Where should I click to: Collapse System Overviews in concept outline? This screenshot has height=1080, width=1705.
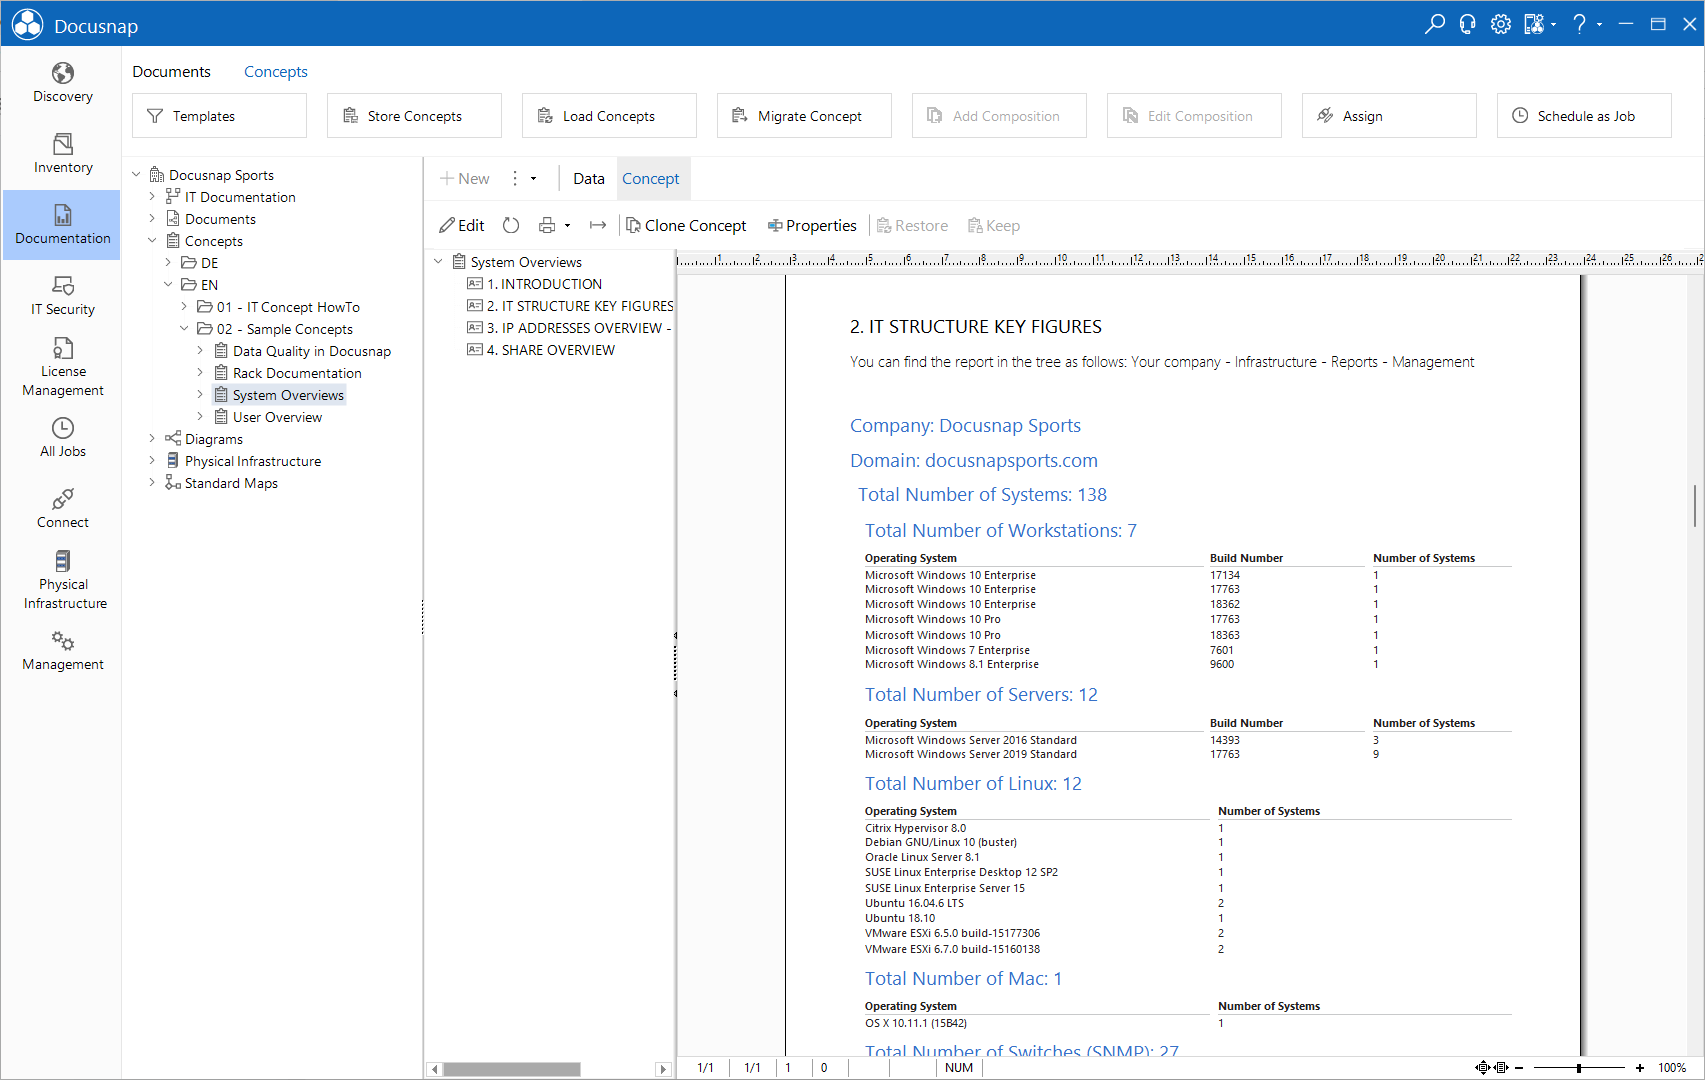[438, 262]
